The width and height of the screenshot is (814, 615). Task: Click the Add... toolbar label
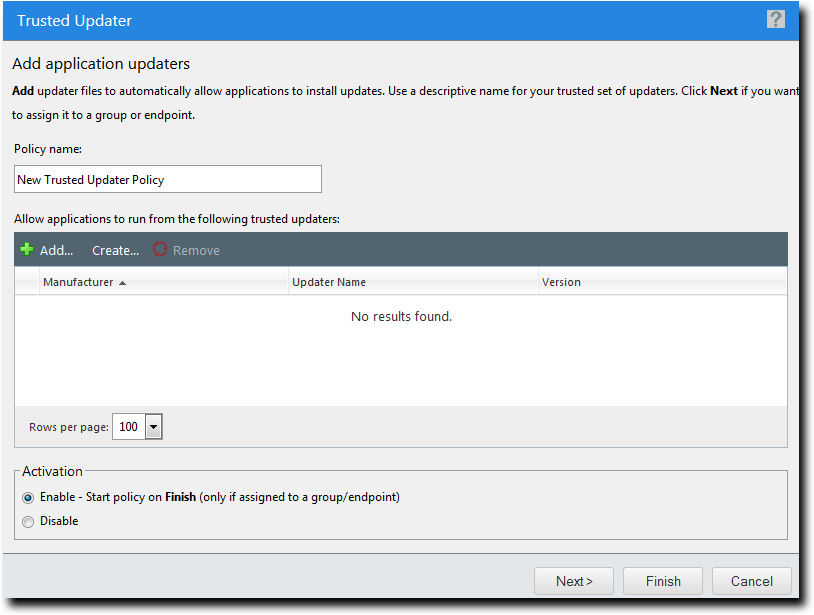click(56, 250)
